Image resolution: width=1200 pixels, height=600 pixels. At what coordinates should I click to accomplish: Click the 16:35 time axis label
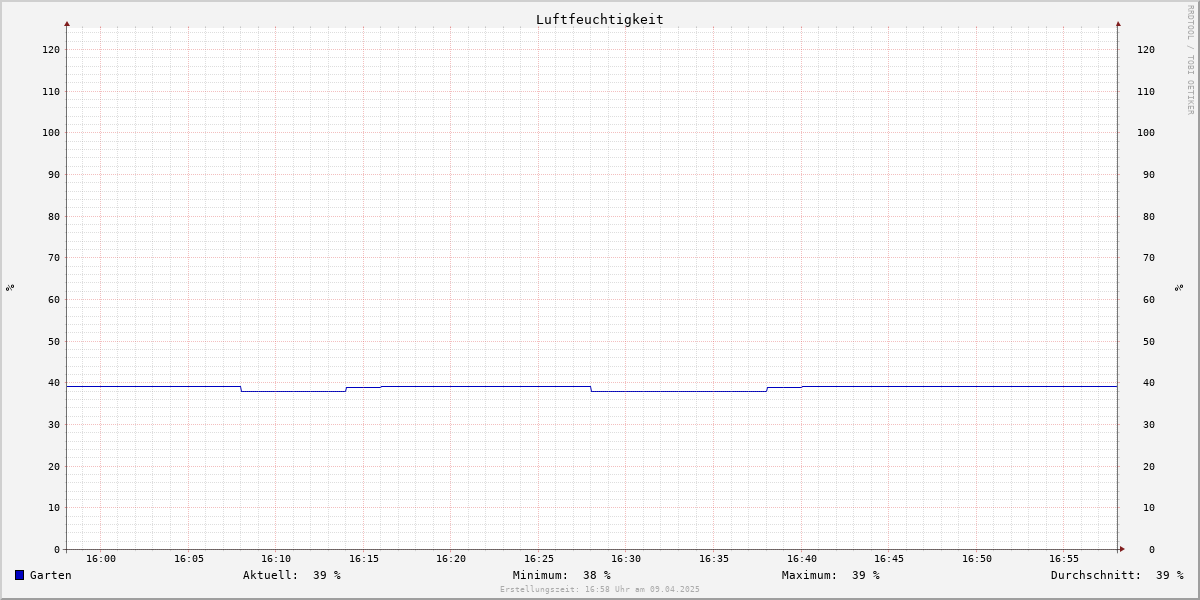pyautogui.click(x=714, y=559)
